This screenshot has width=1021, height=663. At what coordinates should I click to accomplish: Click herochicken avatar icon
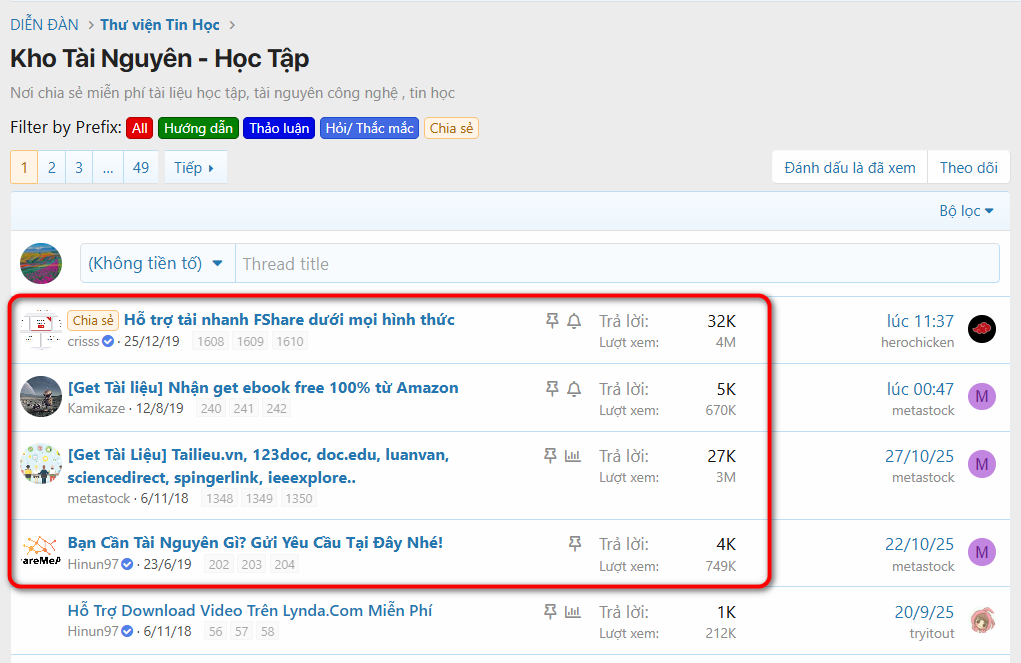[x=982, y=329]
